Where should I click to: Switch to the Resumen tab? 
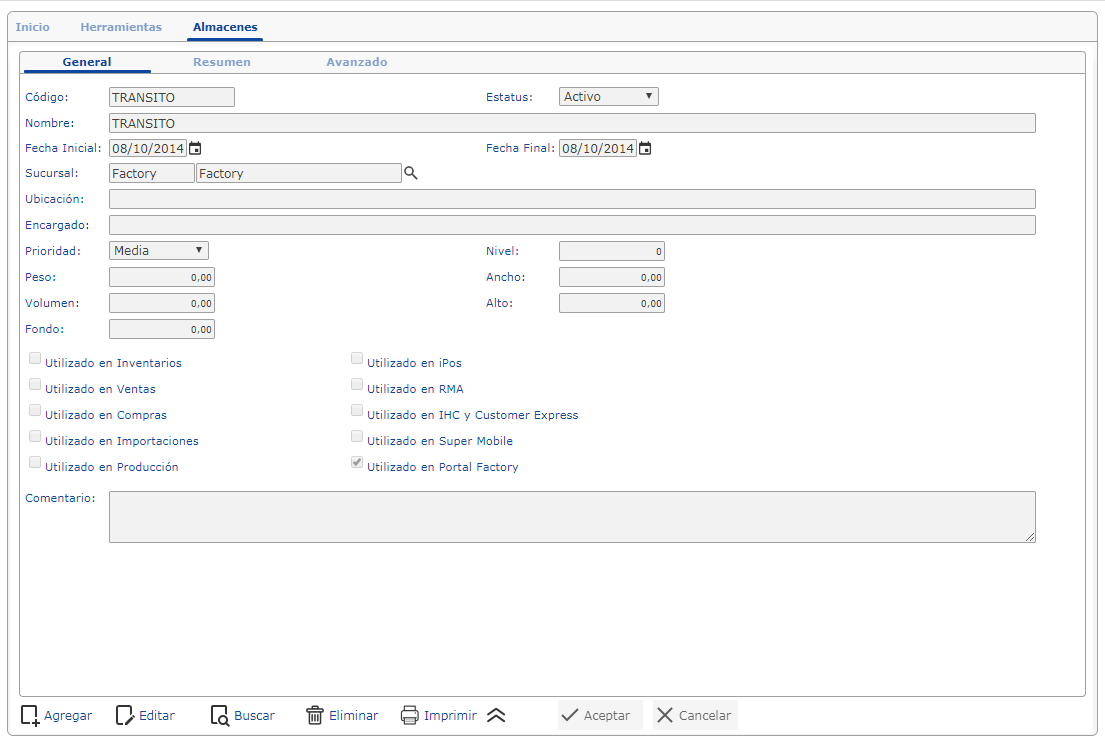(222, 62)
